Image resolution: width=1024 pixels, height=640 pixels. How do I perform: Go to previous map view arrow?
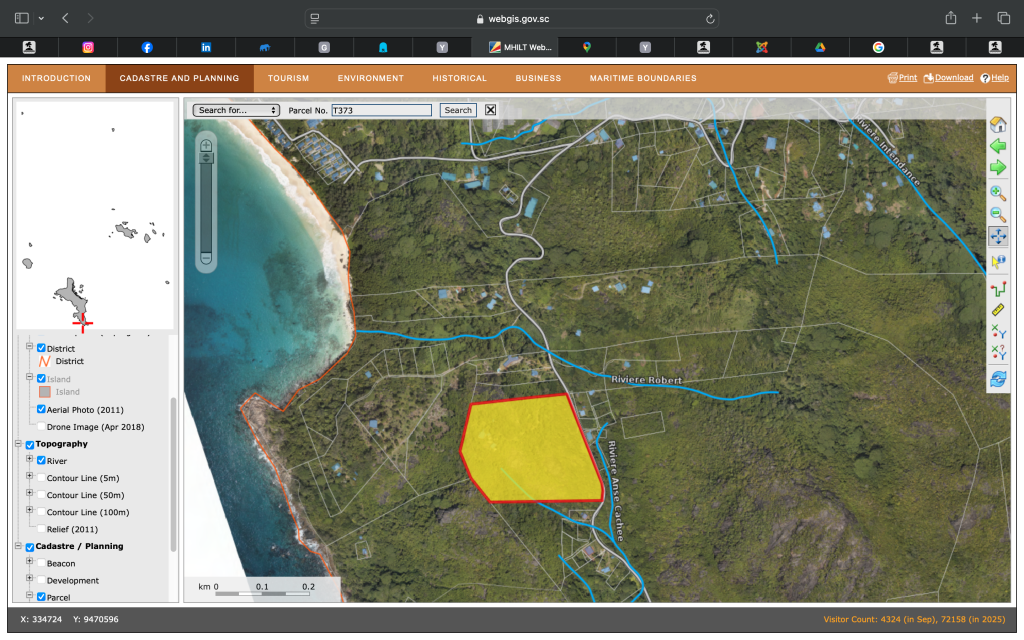coord(997,146)
